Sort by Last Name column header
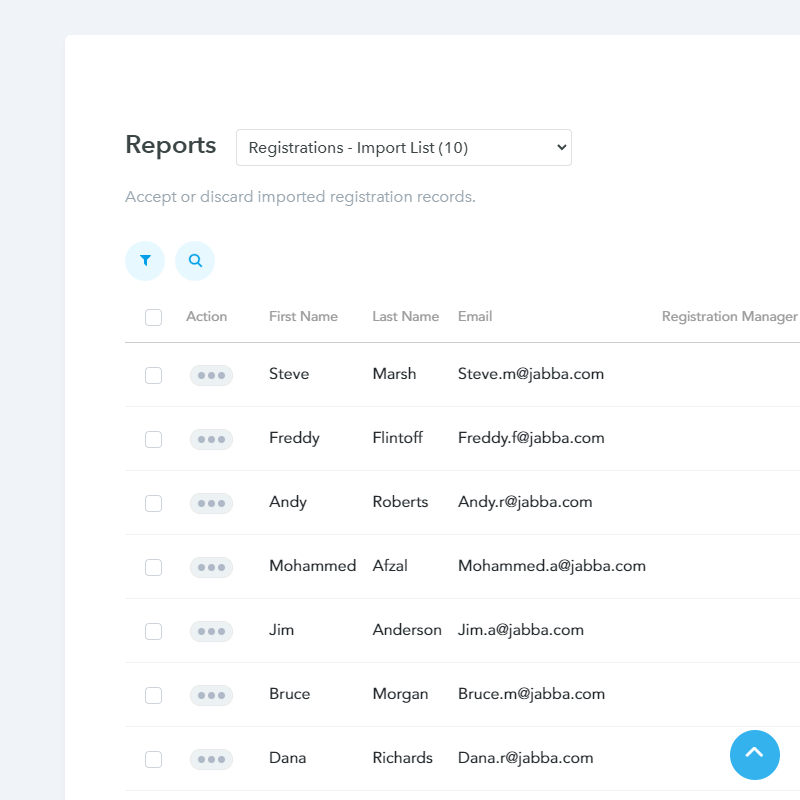The height and width of the screenshot is (800, 800). 405,317
